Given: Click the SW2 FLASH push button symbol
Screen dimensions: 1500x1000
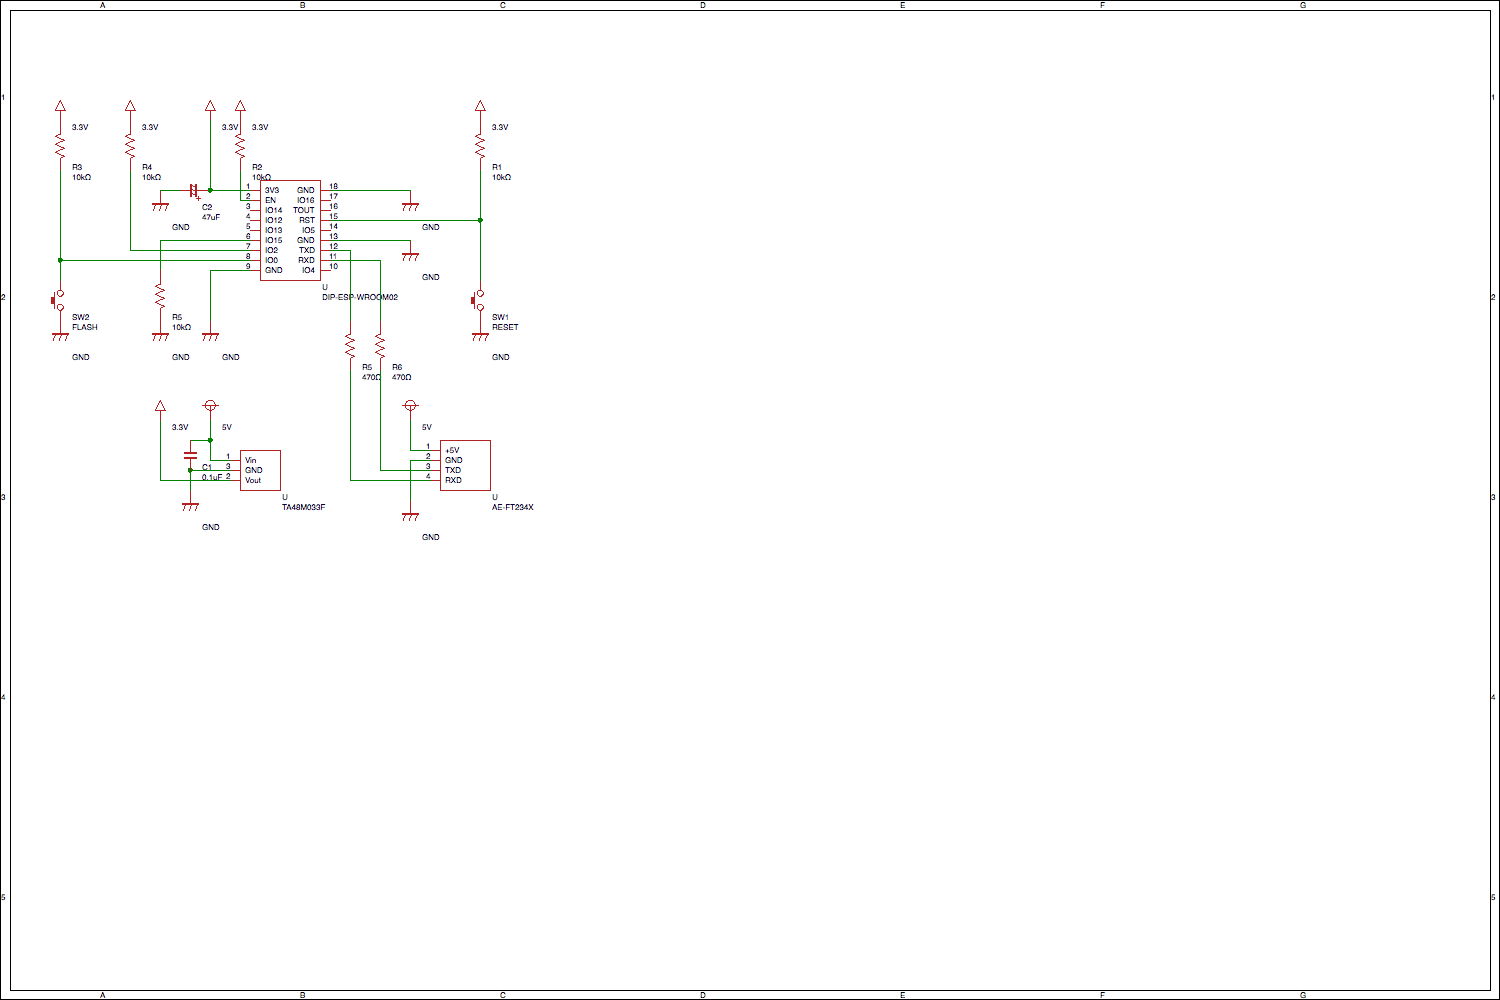Looking at the screenshot, I should coord(58,301).
